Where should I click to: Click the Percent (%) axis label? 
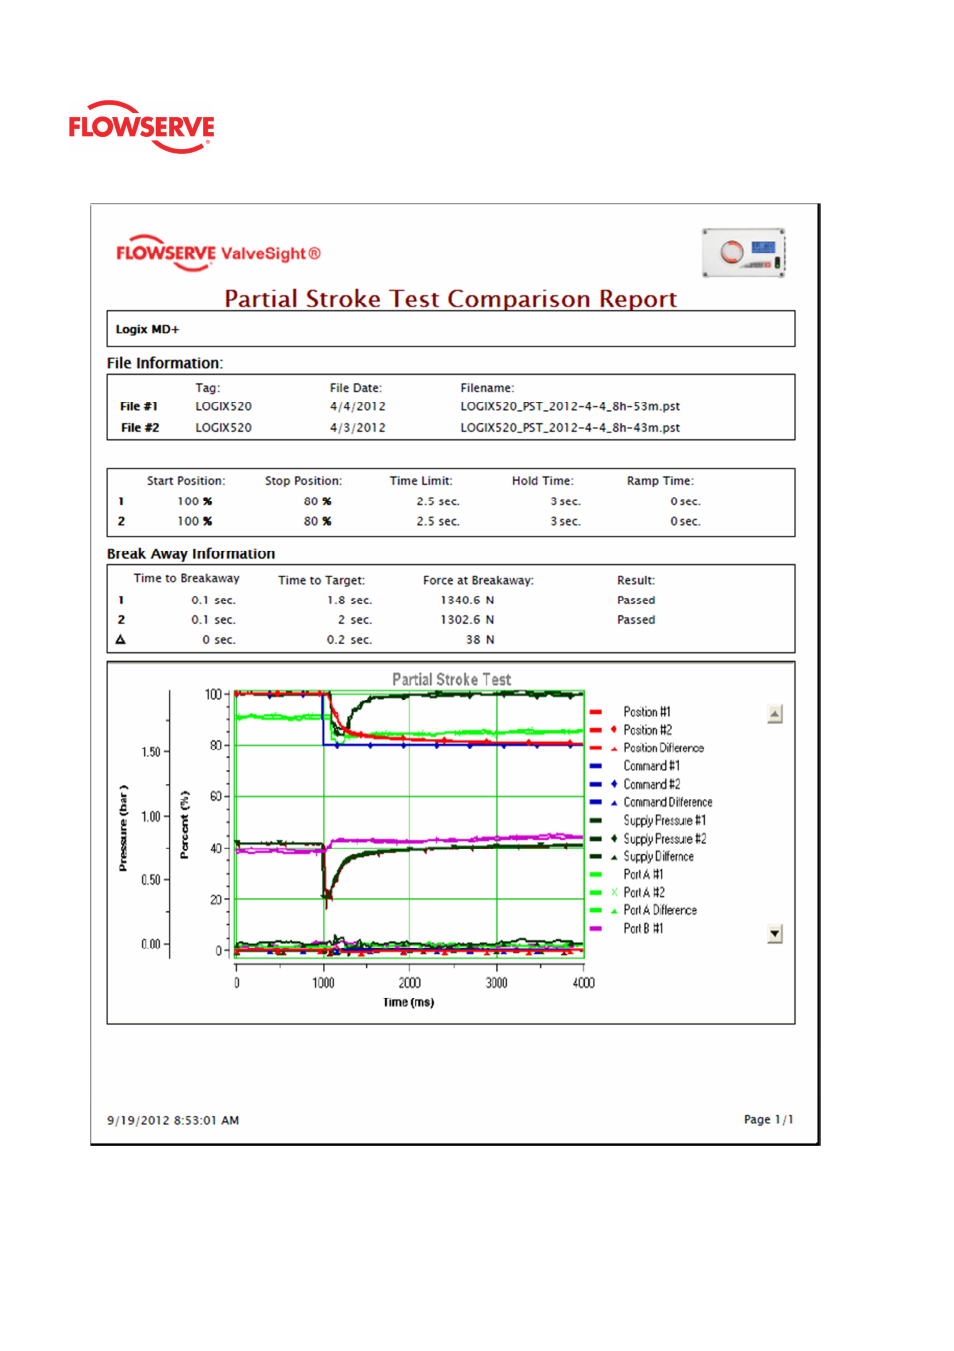(x=184, y=825)
